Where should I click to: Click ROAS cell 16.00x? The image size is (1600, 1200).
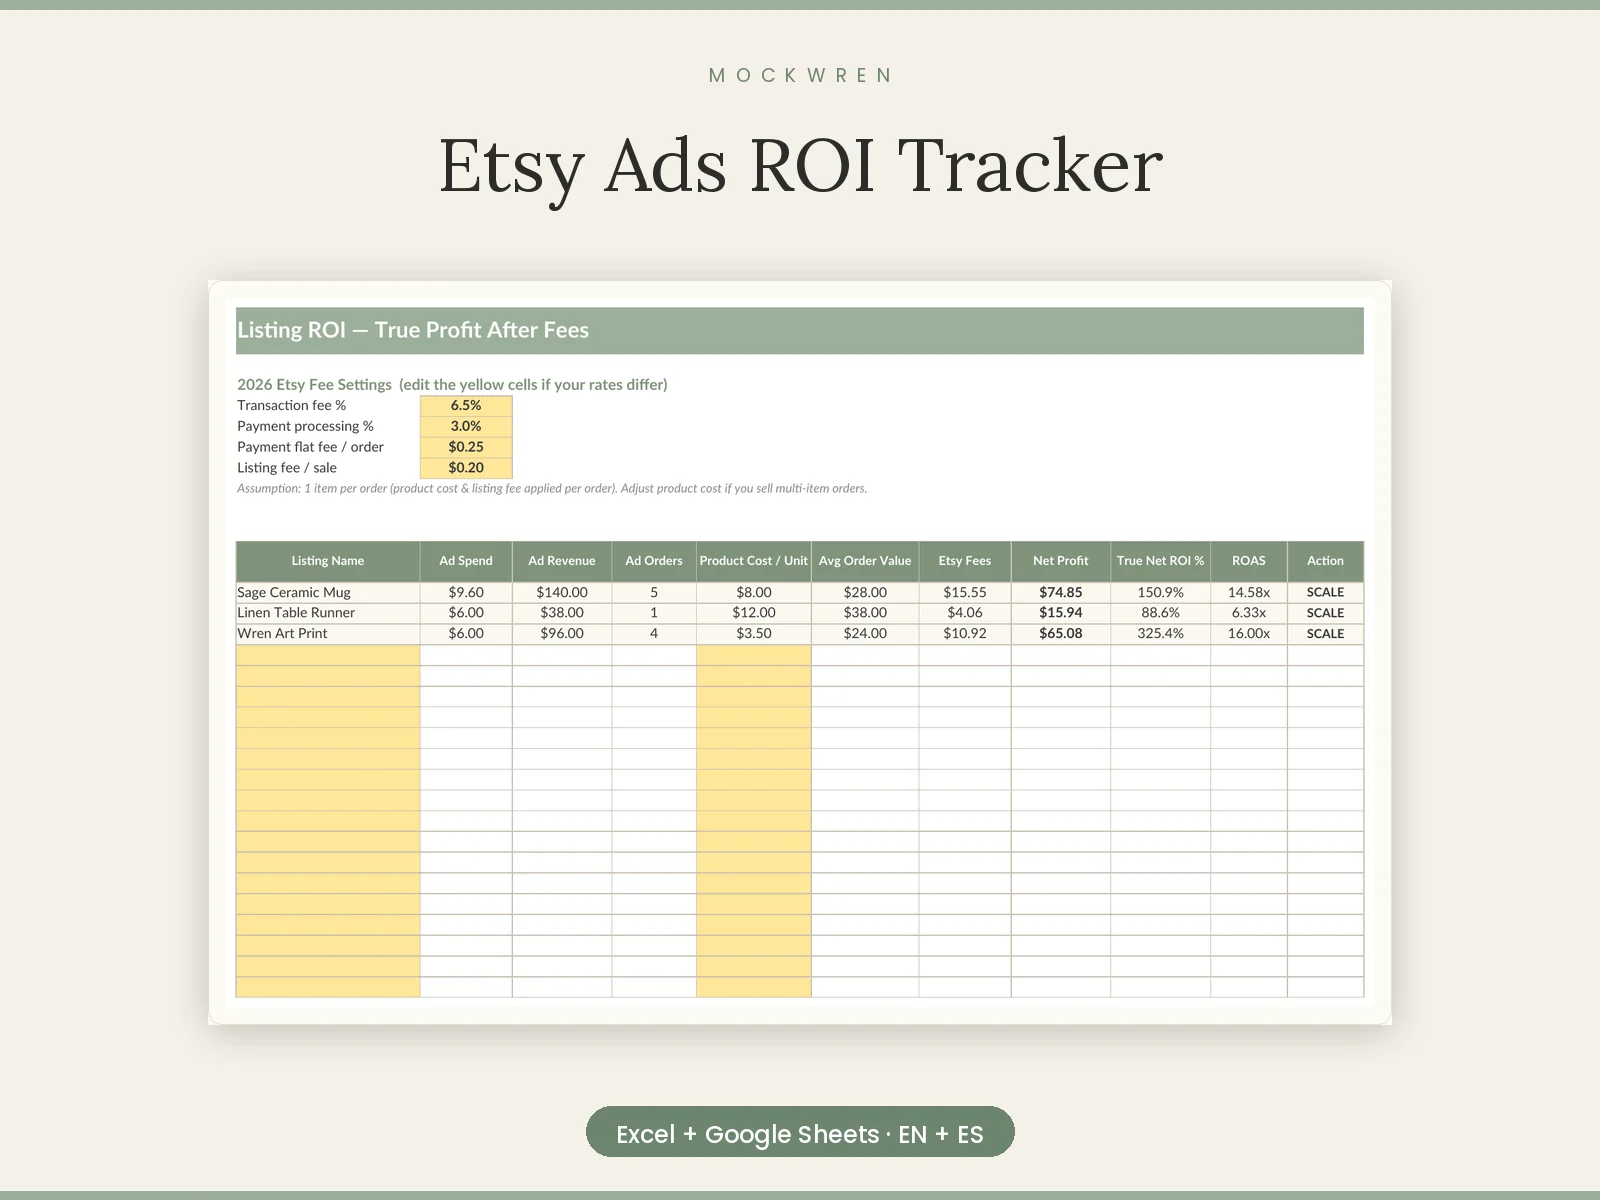1249,634
